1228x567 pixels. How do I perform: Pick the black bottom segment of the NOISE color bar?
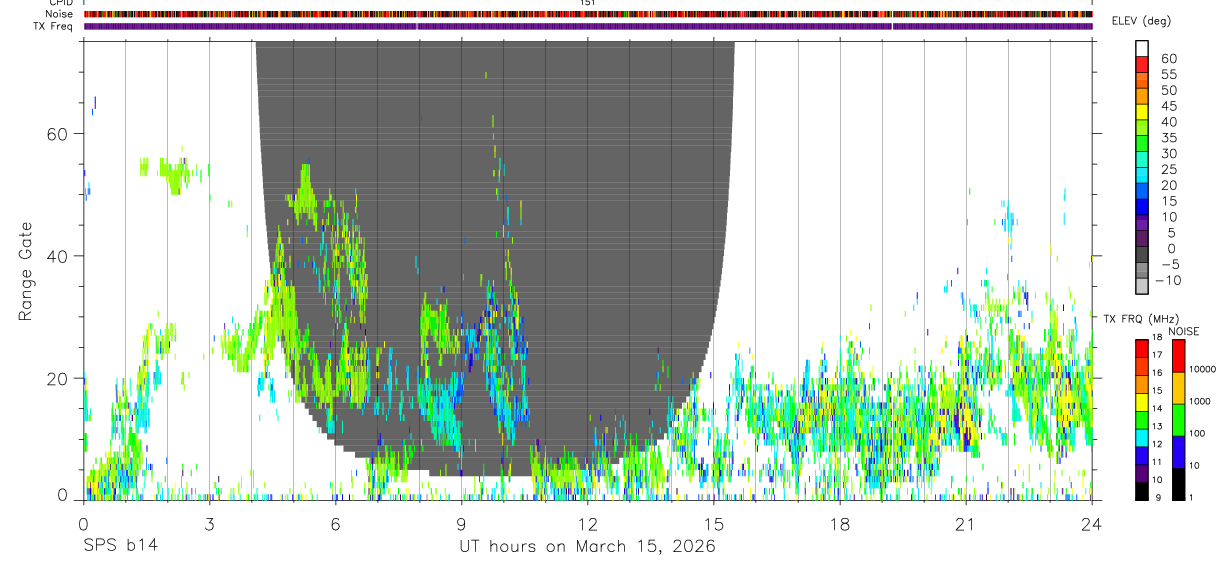pyautogui.click(x=1178, y=484)
